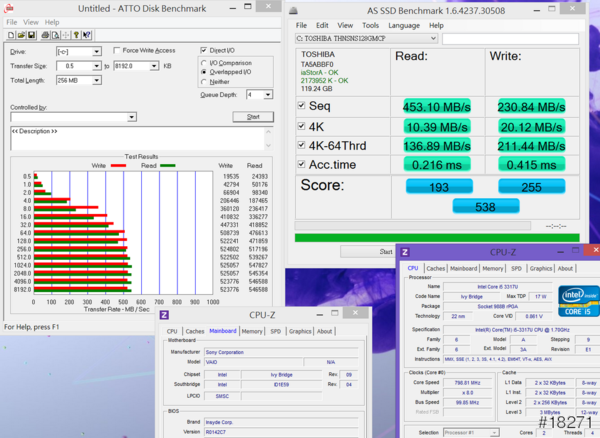This screenshot has width=600, height=438.
Task: Expand the Total Length dropdown
Action: click(97, 79)
